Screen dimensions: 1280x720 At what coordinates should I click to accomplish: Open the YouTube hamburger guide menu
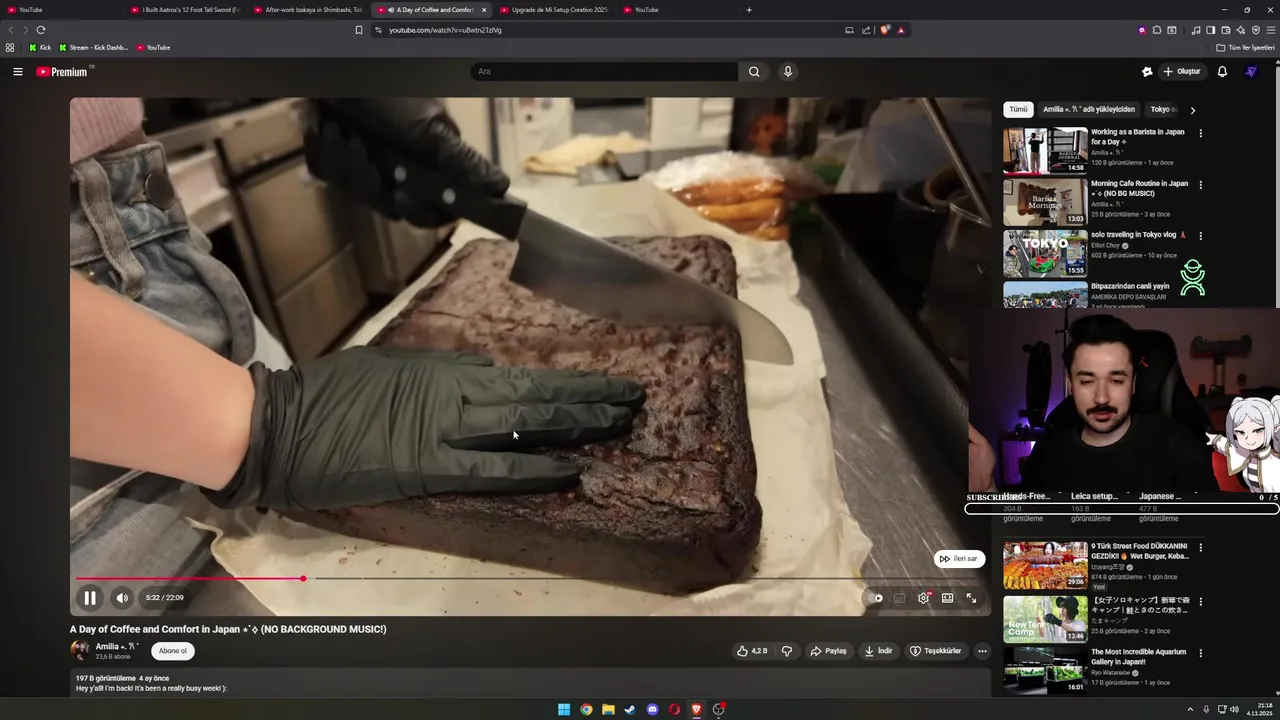coord(17,72)
